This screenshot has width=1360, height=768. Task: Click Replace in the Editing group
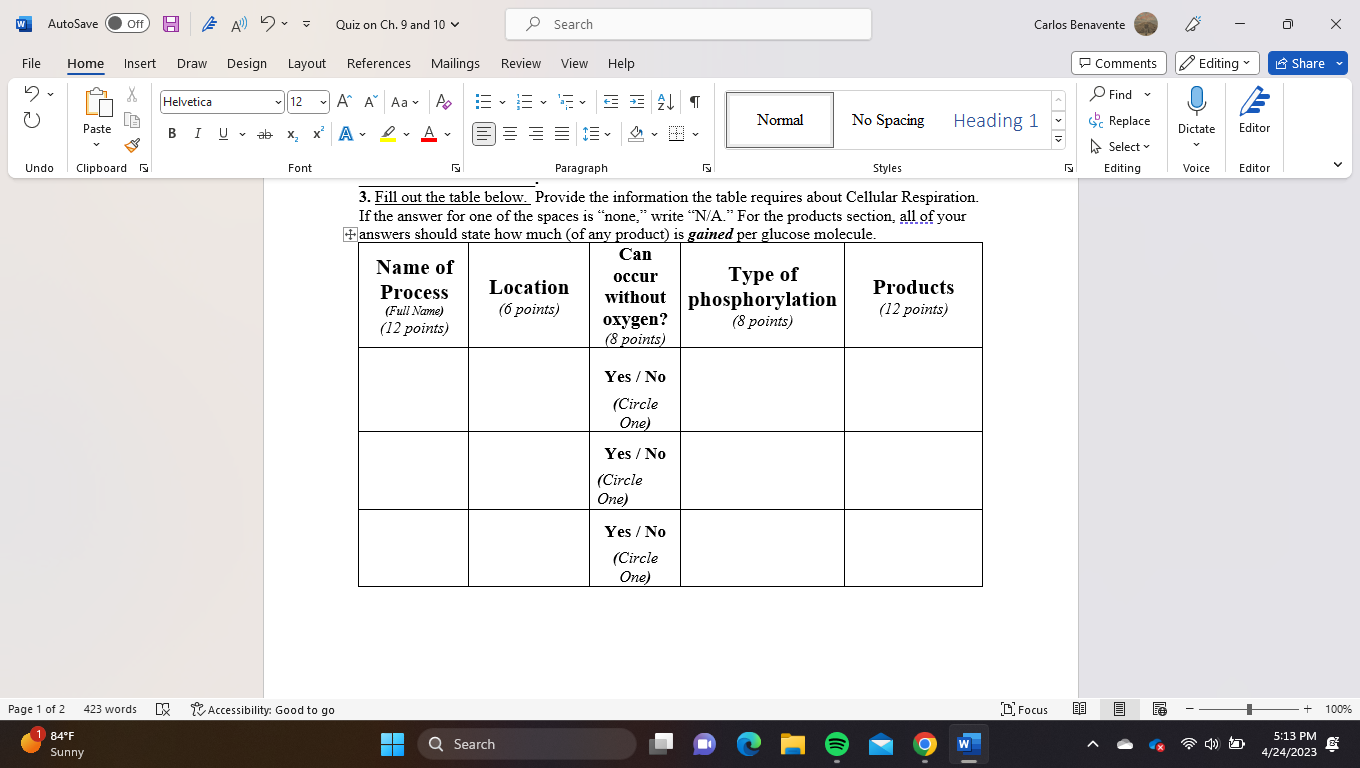tap(1120, 120)
